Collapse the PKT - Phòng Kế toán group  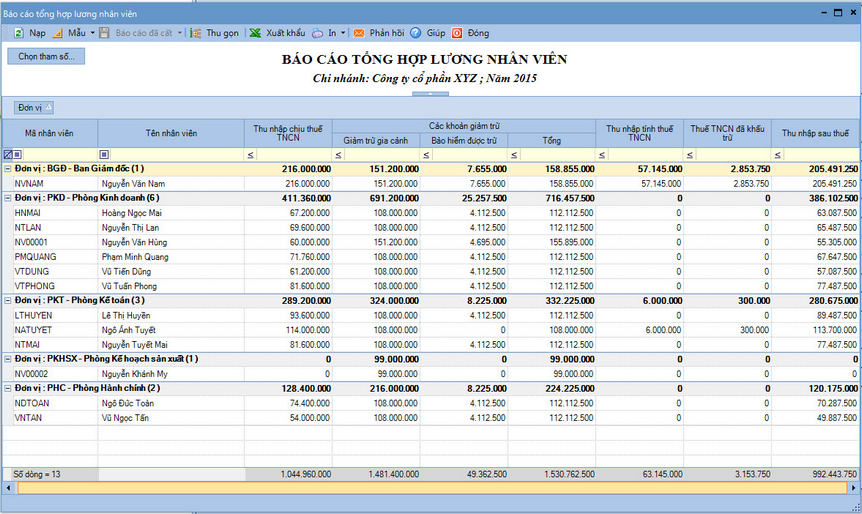(8, 300)
